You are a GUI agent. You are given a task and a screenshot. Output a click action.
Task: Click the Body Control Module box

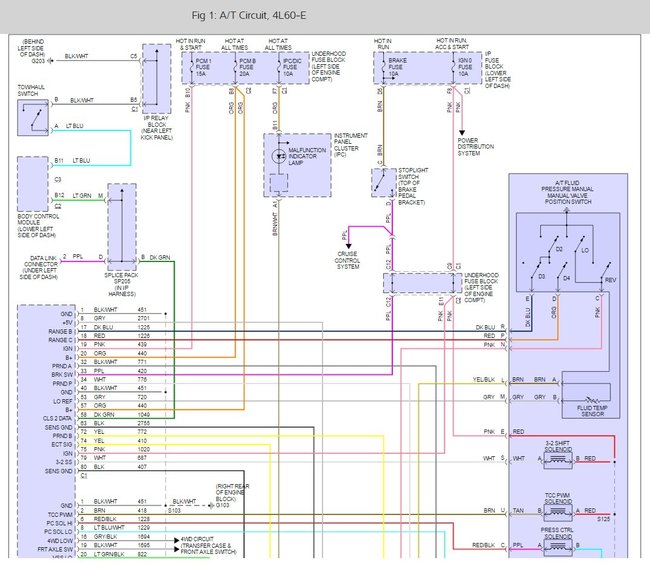tap(33, 184)
